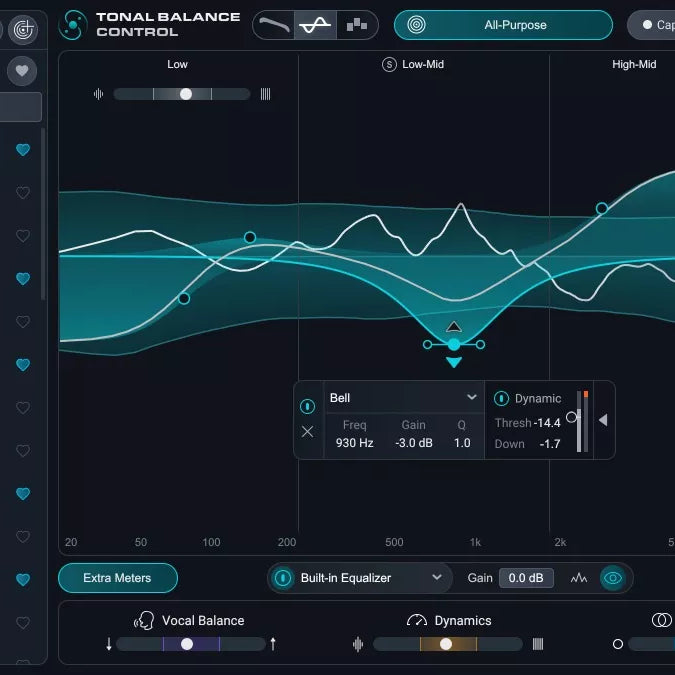Toggle the Dynamic mode power button
675x675 pixels.
click(502, 398)
